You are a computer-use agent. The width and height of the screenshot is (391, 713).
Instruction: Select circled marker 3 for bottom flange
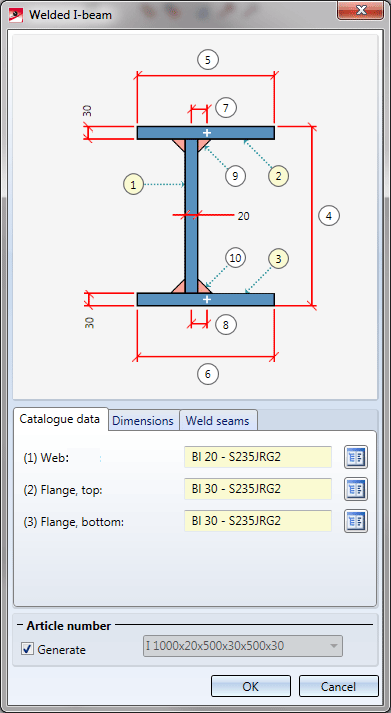tap(278, 259)
